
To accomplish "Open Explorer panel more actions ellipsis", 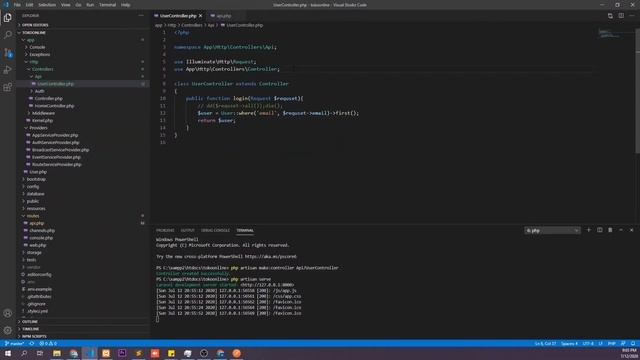I will point(141,16).
